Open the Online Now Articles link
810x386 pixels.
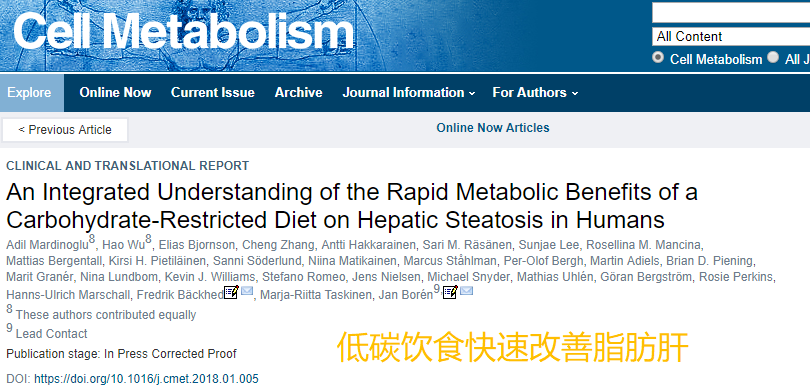pos(493,128)
